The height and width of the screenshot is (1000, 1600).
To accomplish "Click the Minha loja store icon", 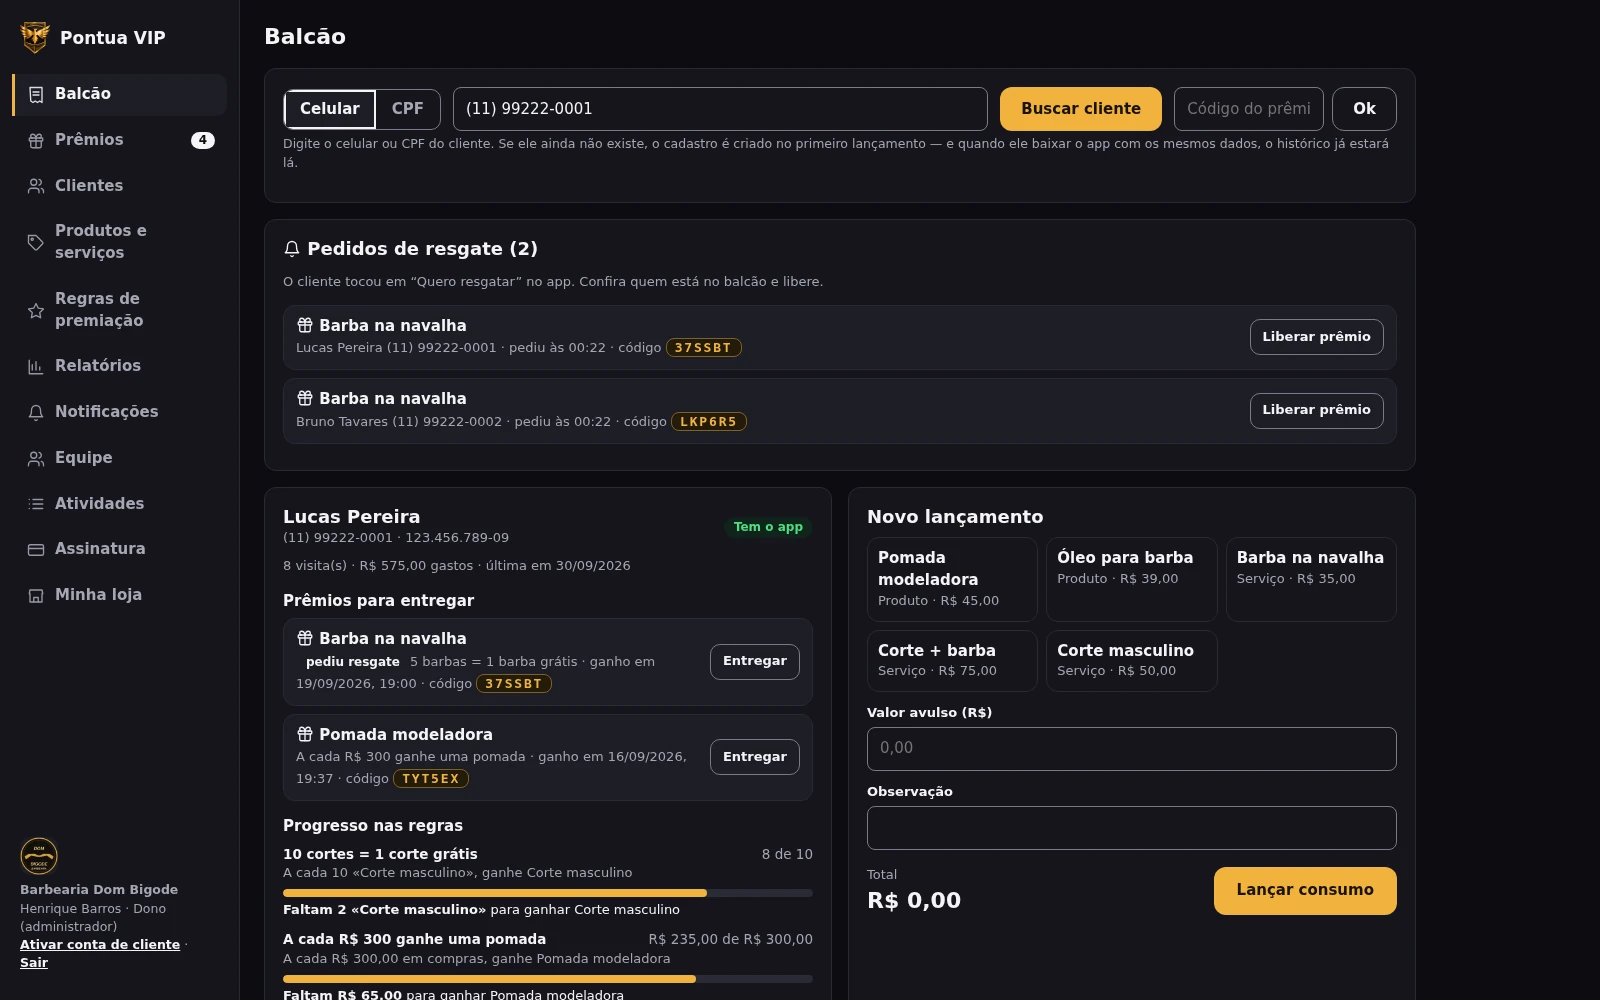I will click(x=36, y=595).
